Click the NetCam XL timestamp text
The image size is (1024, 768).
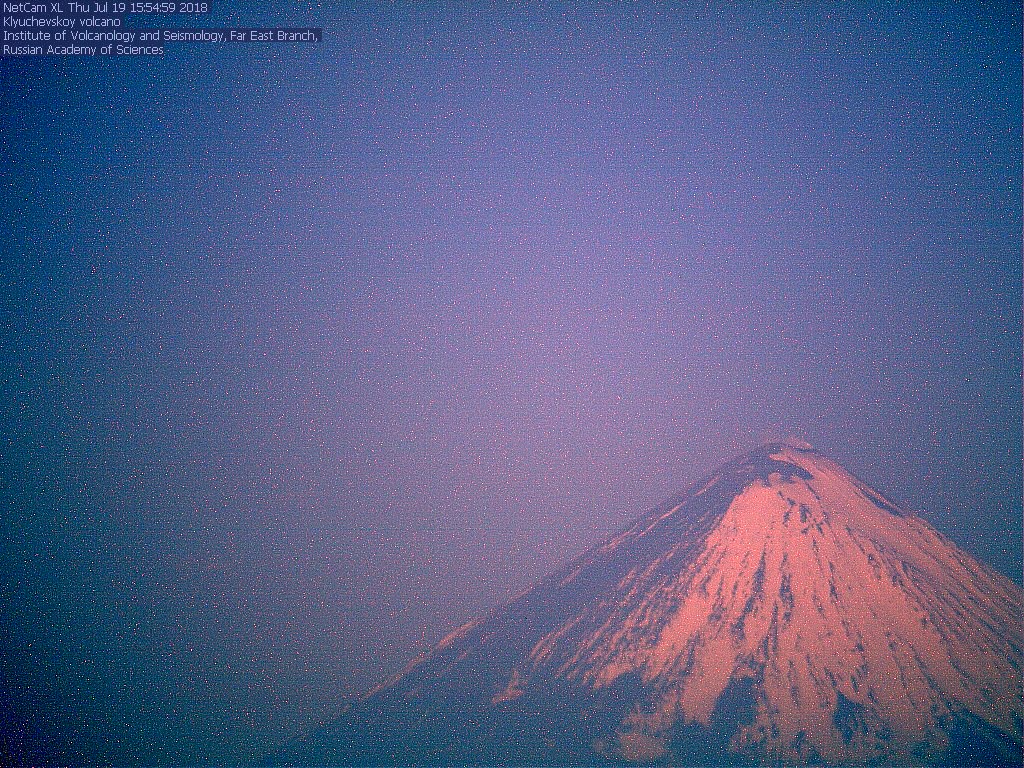[105, 8]
